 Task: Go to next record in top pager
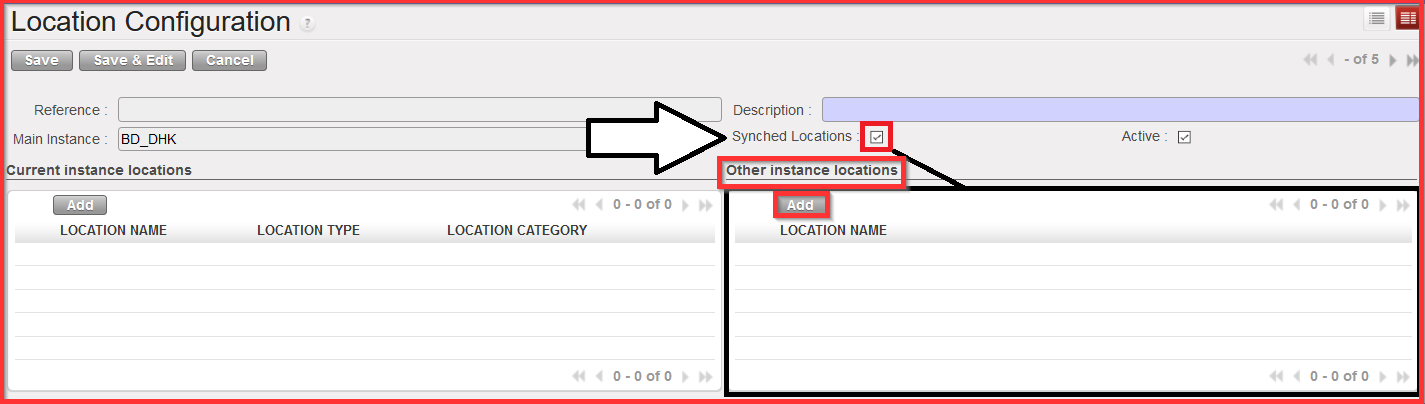(1393, 60)
